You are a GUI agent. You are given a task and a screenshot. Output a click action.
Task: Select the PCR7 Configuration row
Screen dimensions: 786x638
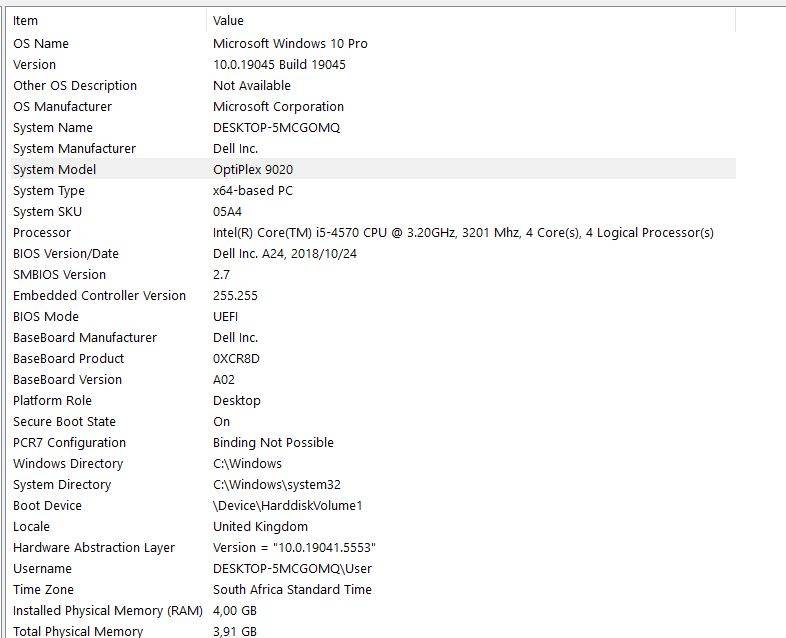(x=69, y=442)
